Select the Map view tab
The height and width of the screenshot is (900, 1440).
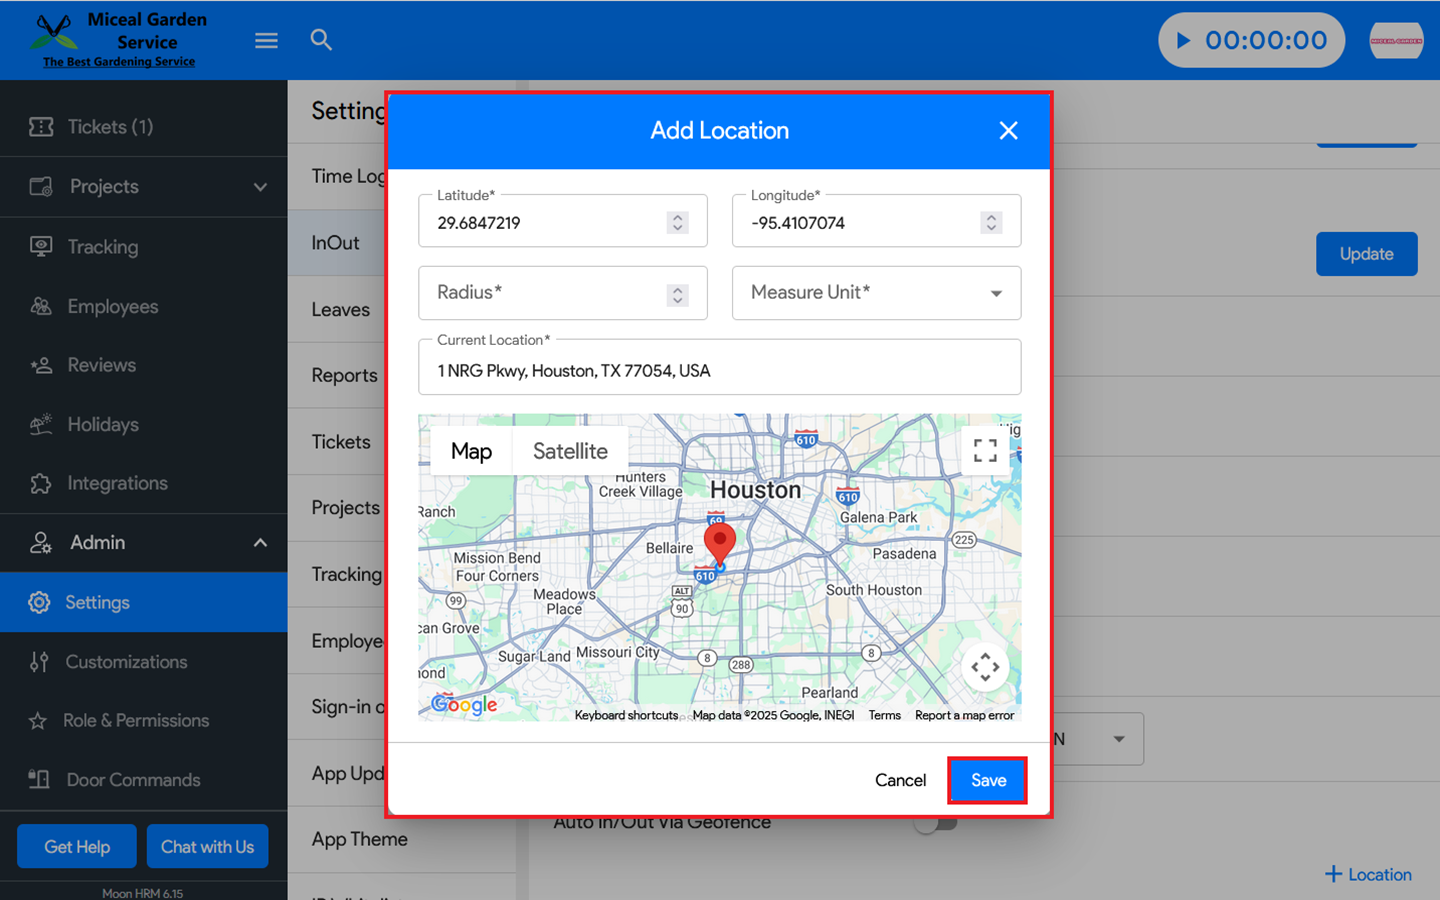[x=471, y=451]
